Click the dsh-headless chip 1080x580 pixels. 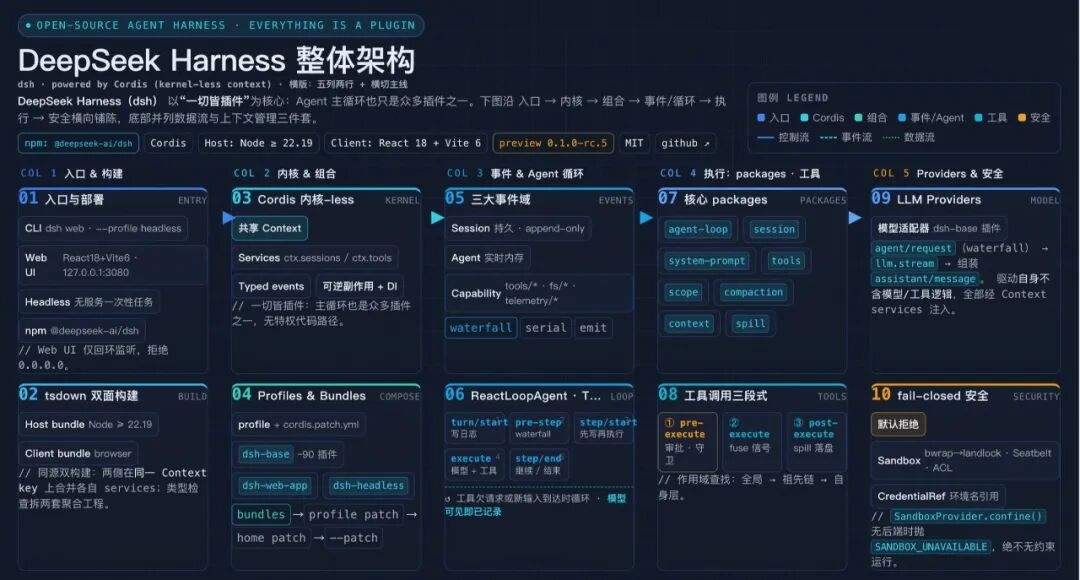coord(368,486)
